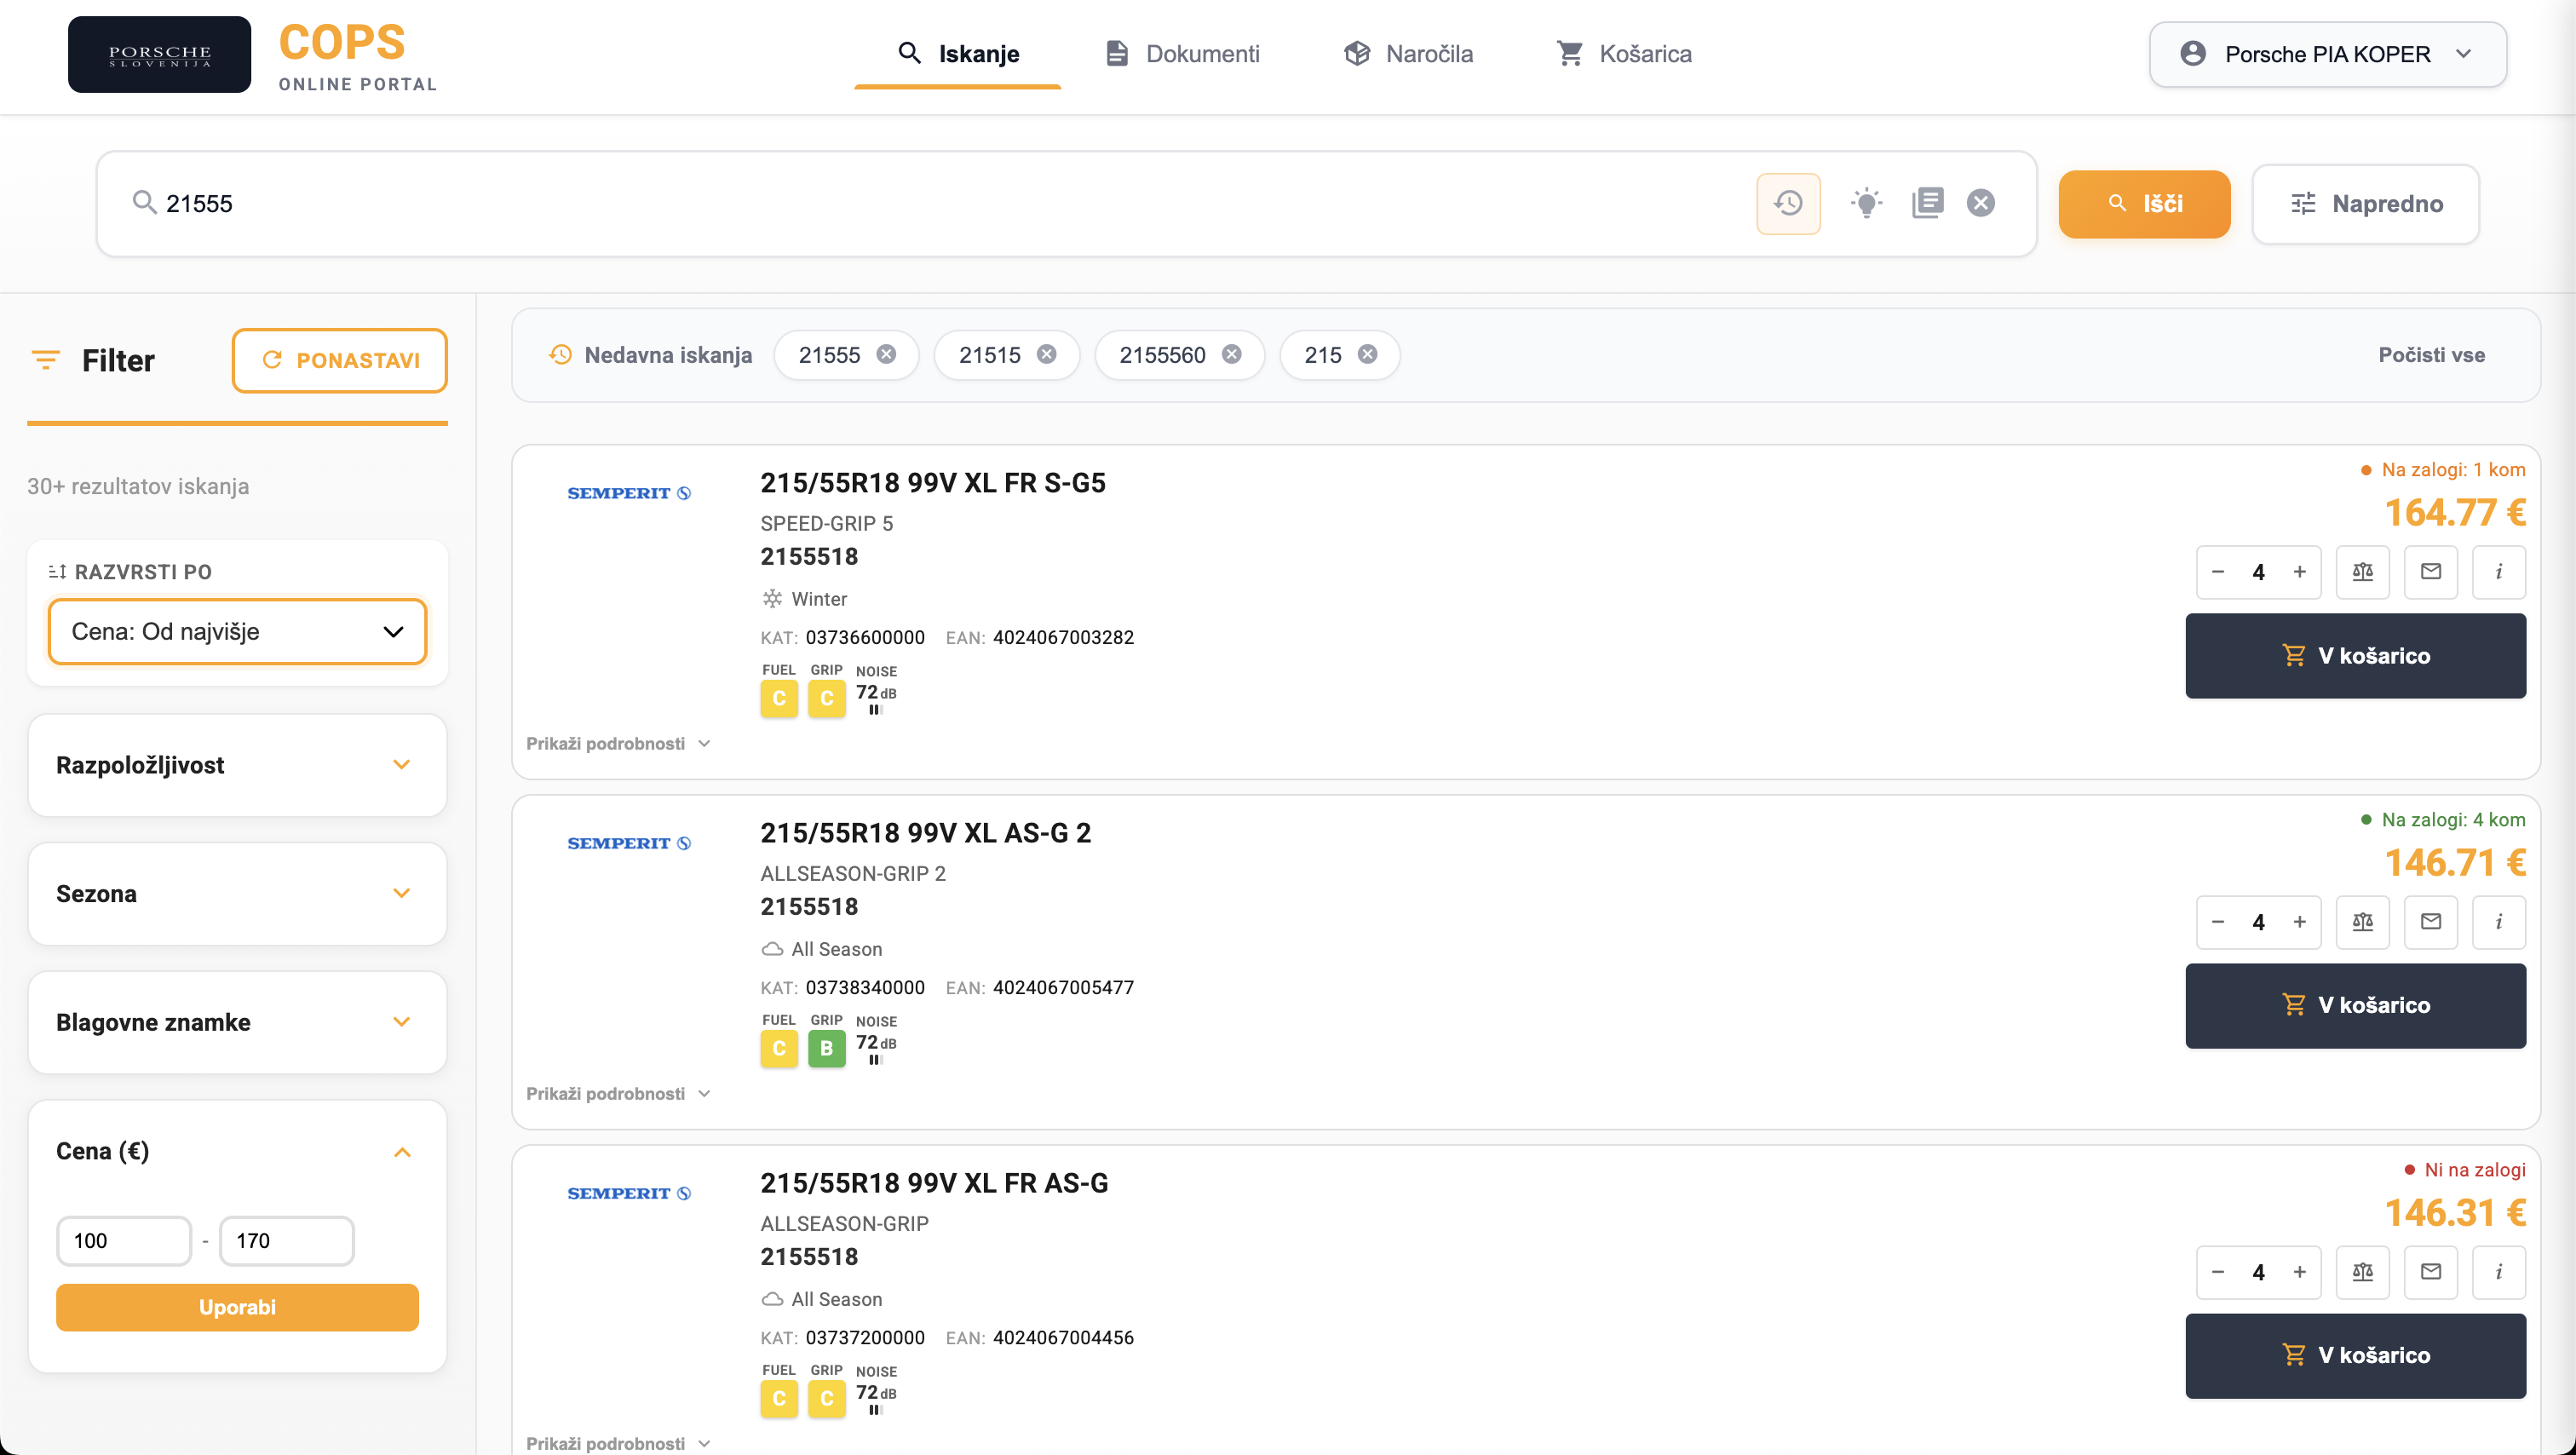Compare the AS-G 2 tire with scale icon

coord(2362,922)
